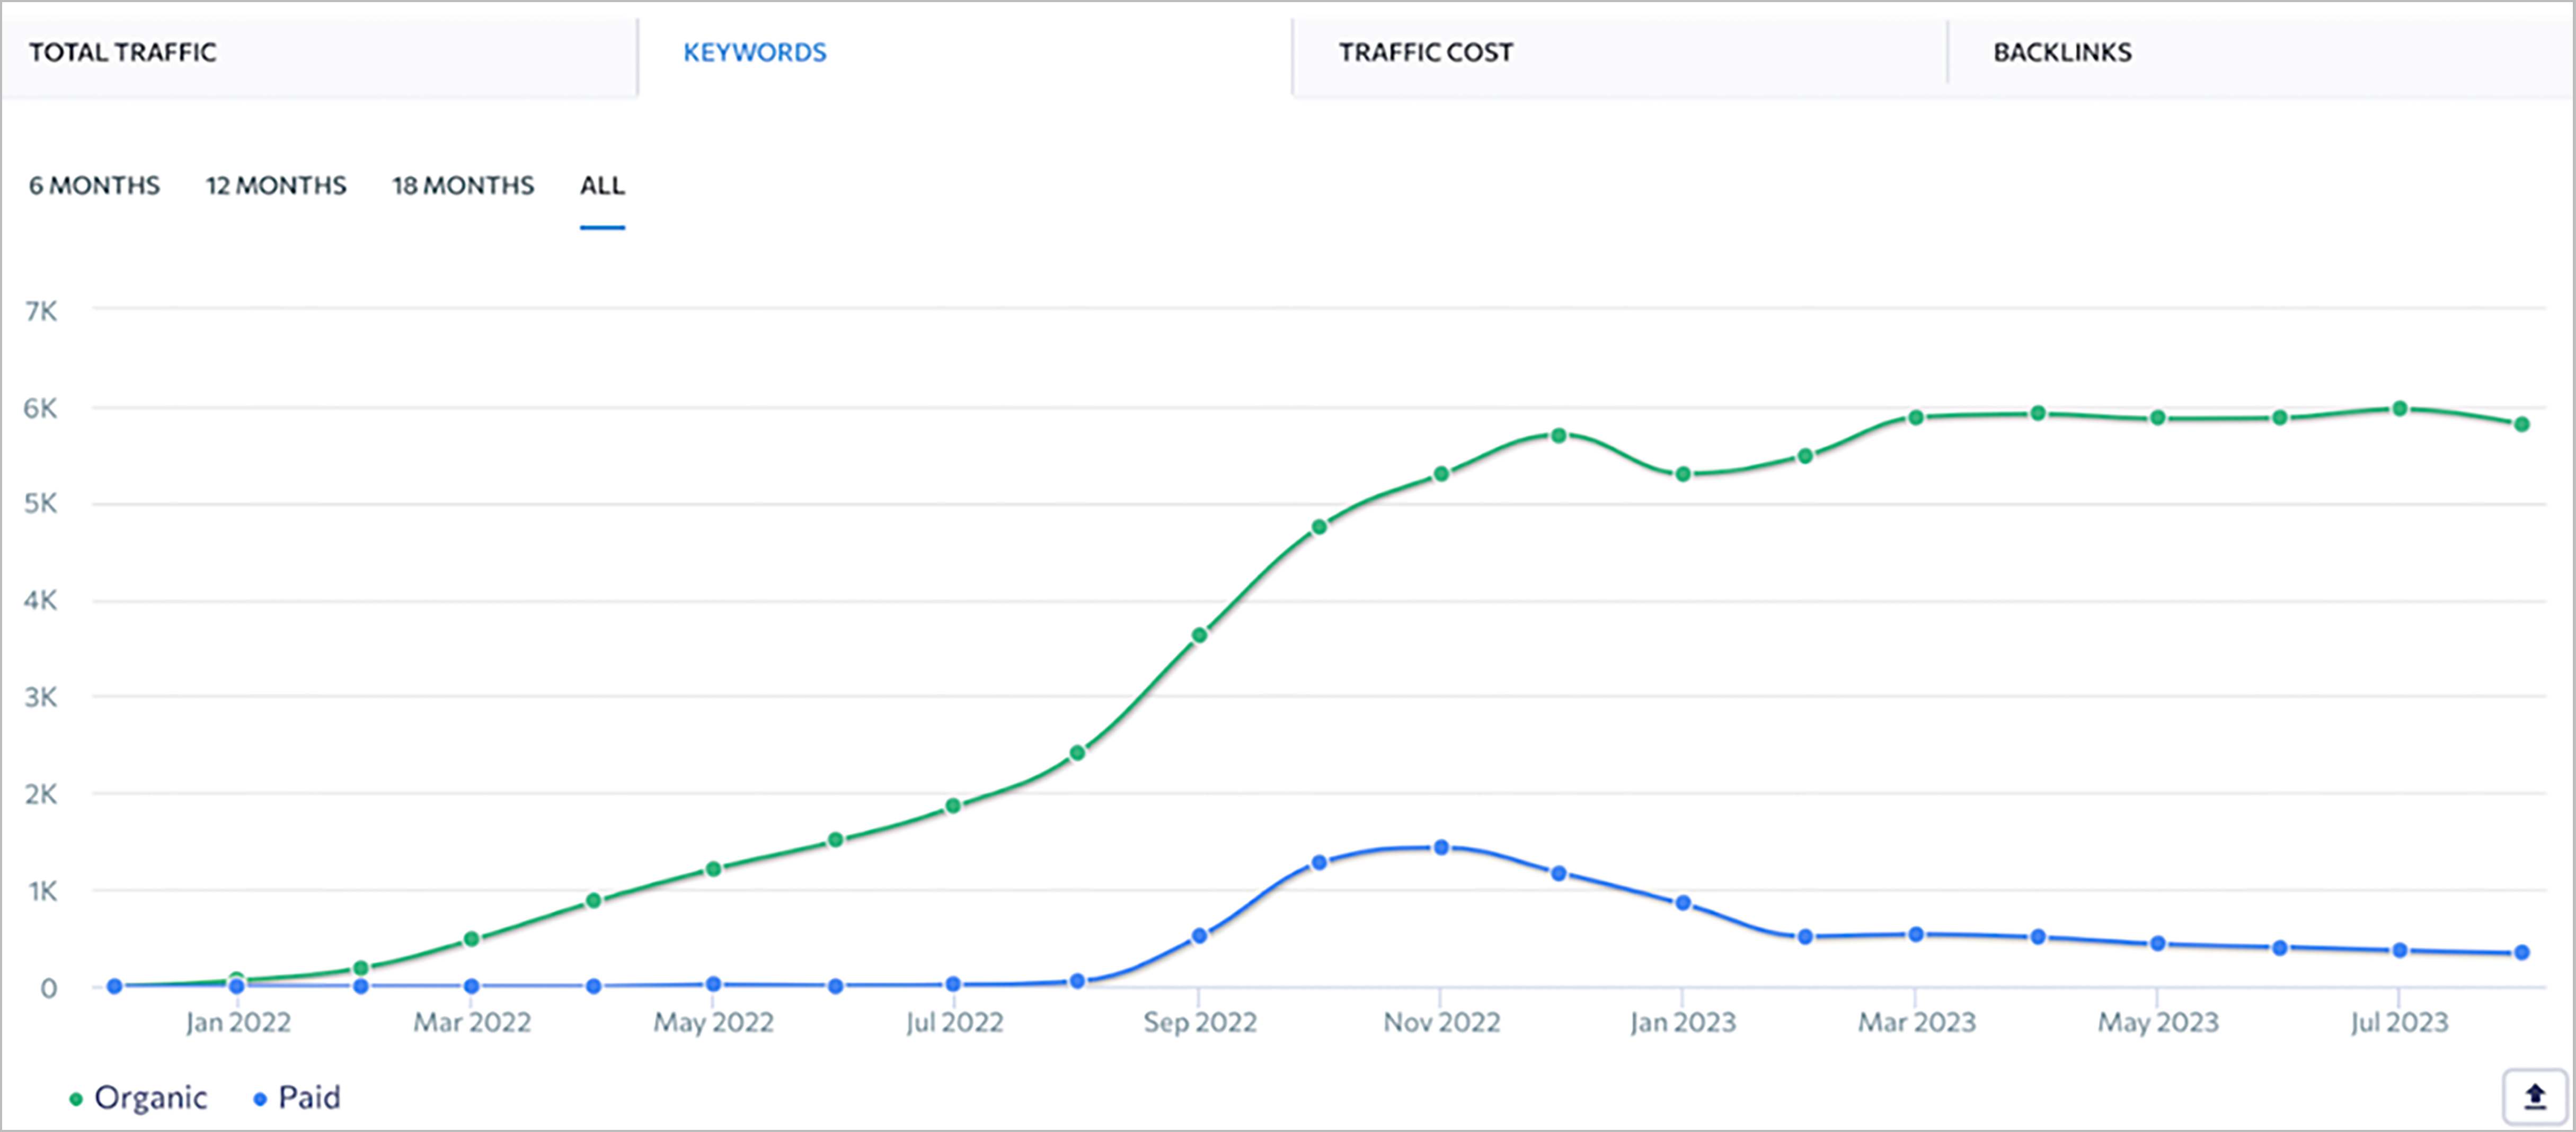The height and width of the screenshot is (1132, 2576).
Task: Choose the 18 Months time range
Action: [463, 186]
